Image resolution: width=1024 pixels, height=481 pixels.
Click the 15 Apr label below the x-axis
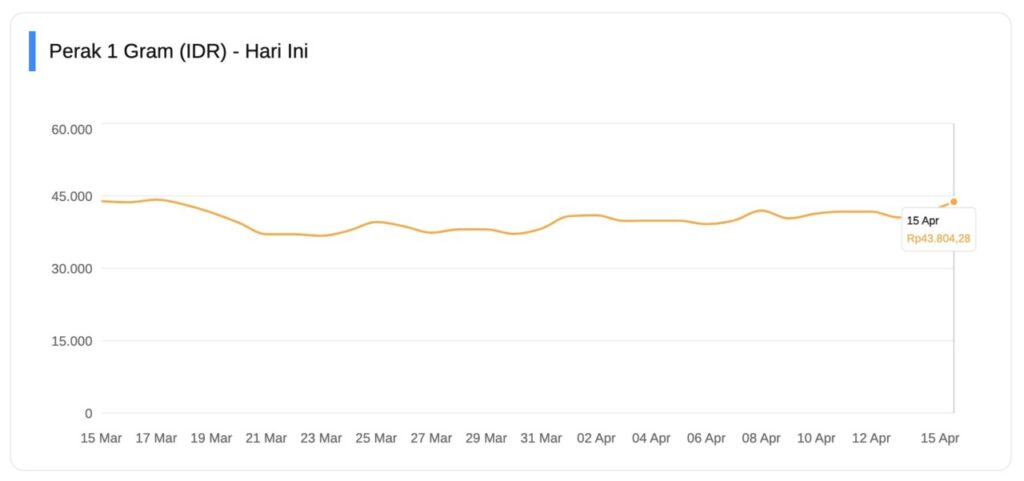(x=940, y=438)
